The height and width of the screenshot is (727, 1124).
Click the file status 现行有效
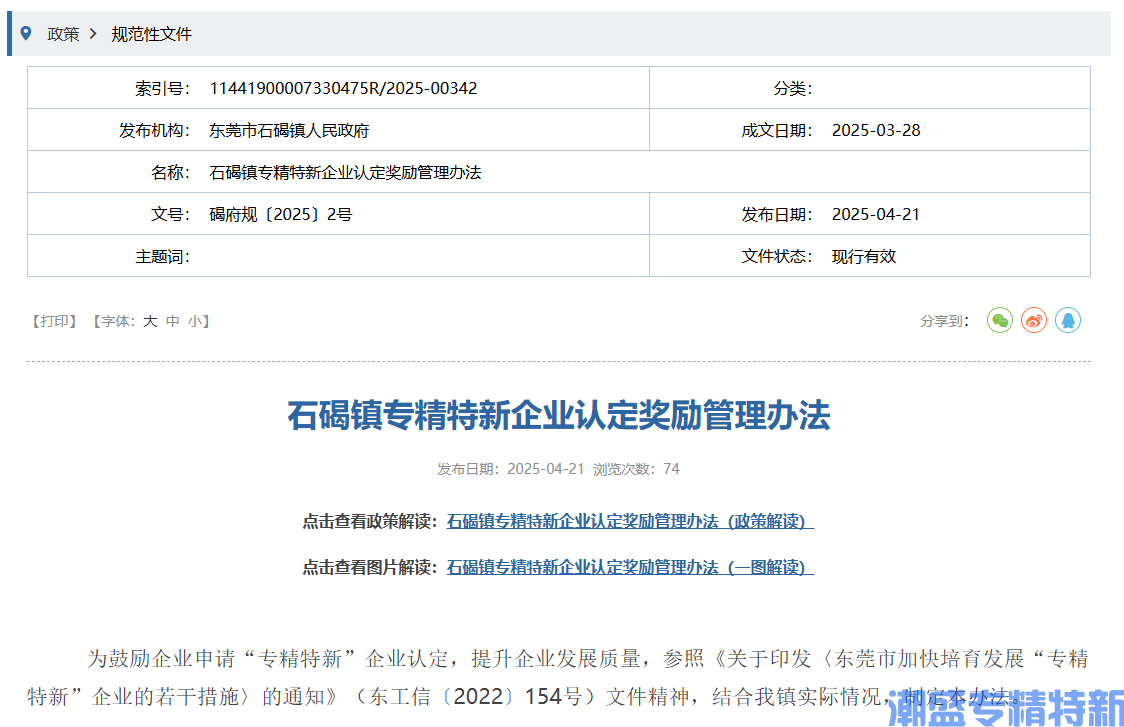pyautogui.click(x=864, y=257)
